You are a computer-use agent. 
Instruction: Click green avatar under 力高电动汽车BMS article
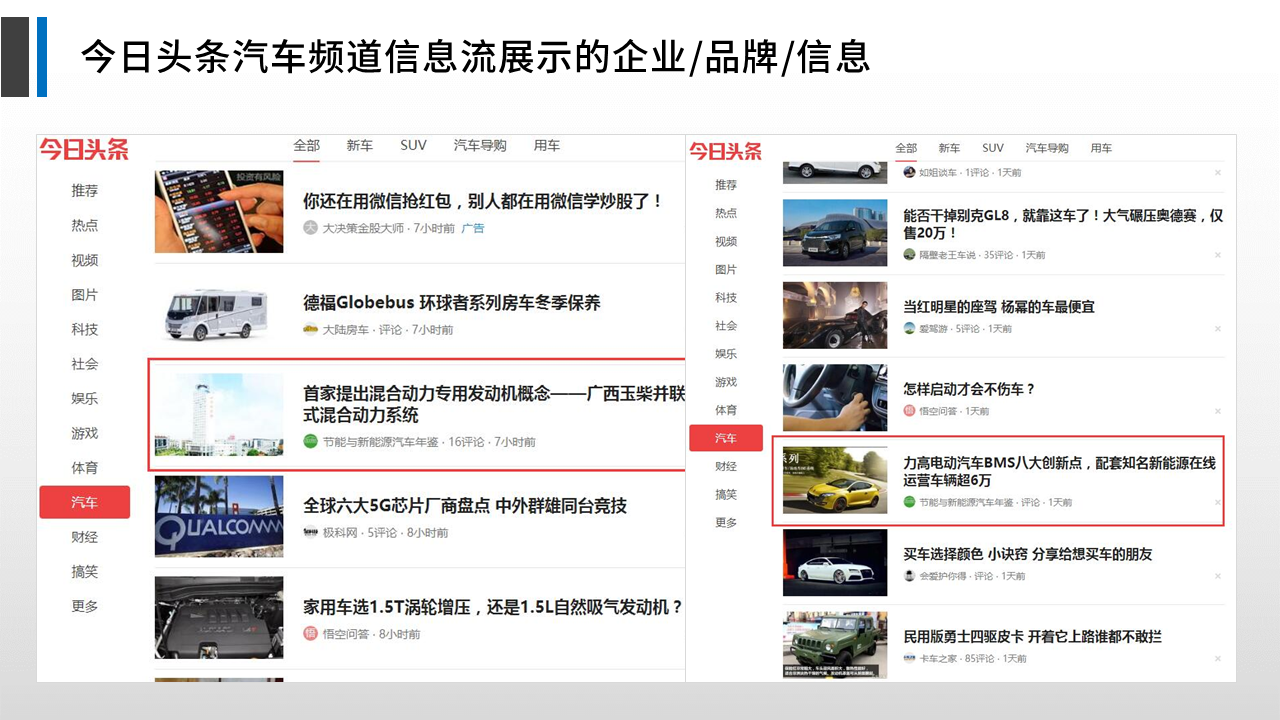point(909,502)
